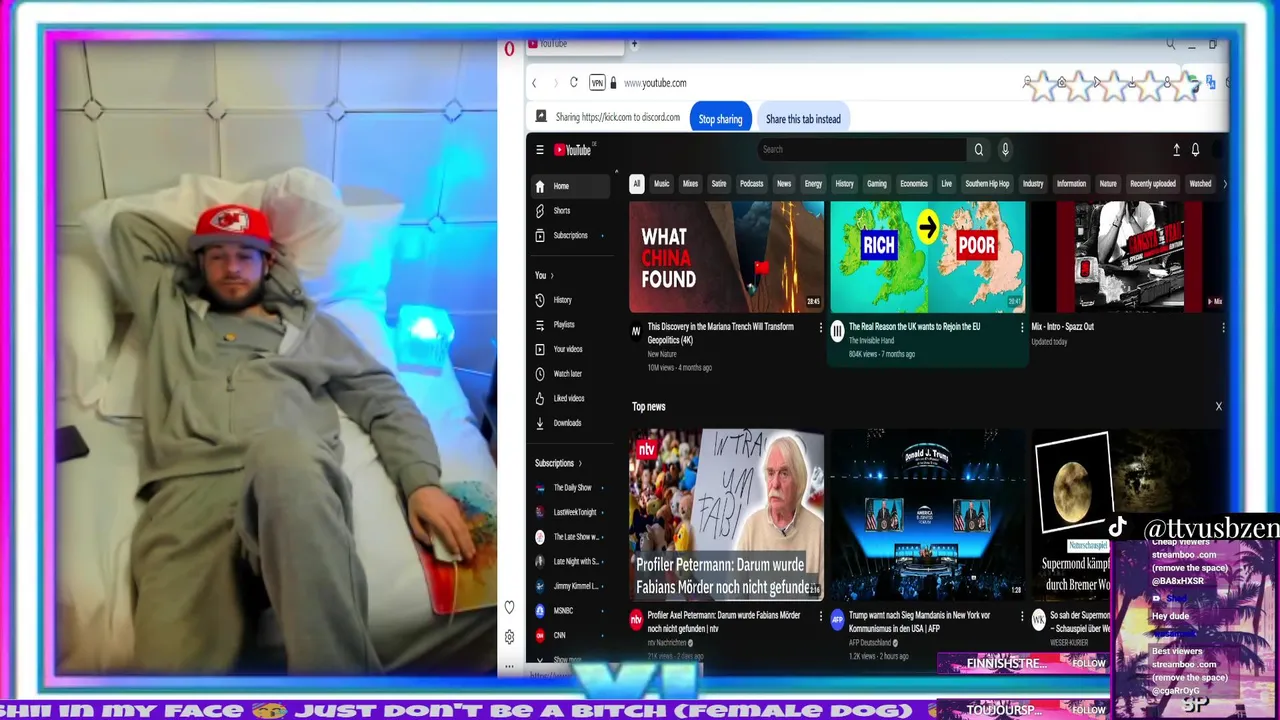Screen dimensions: 1280x720
Task: Expand the Subscriptions section header chevron
Action: click(x=580, y=464)
